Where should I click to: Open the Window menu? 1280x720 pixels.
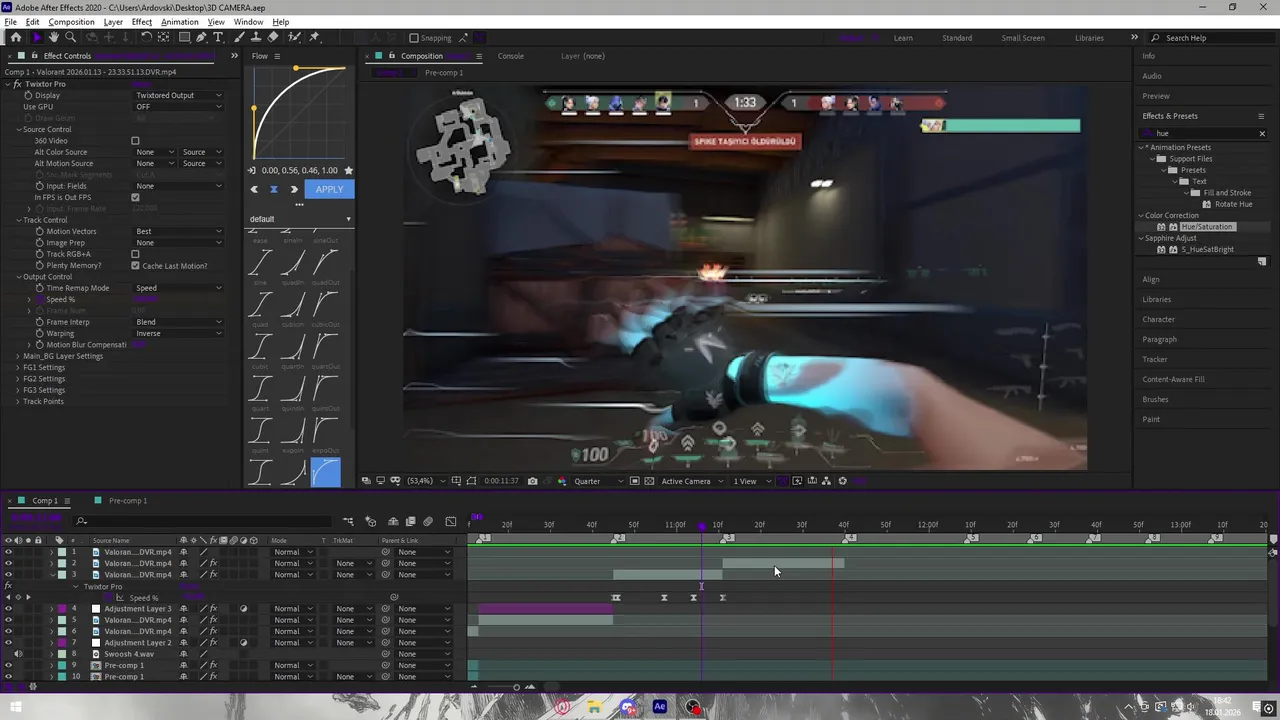click(x=248, y=22)
